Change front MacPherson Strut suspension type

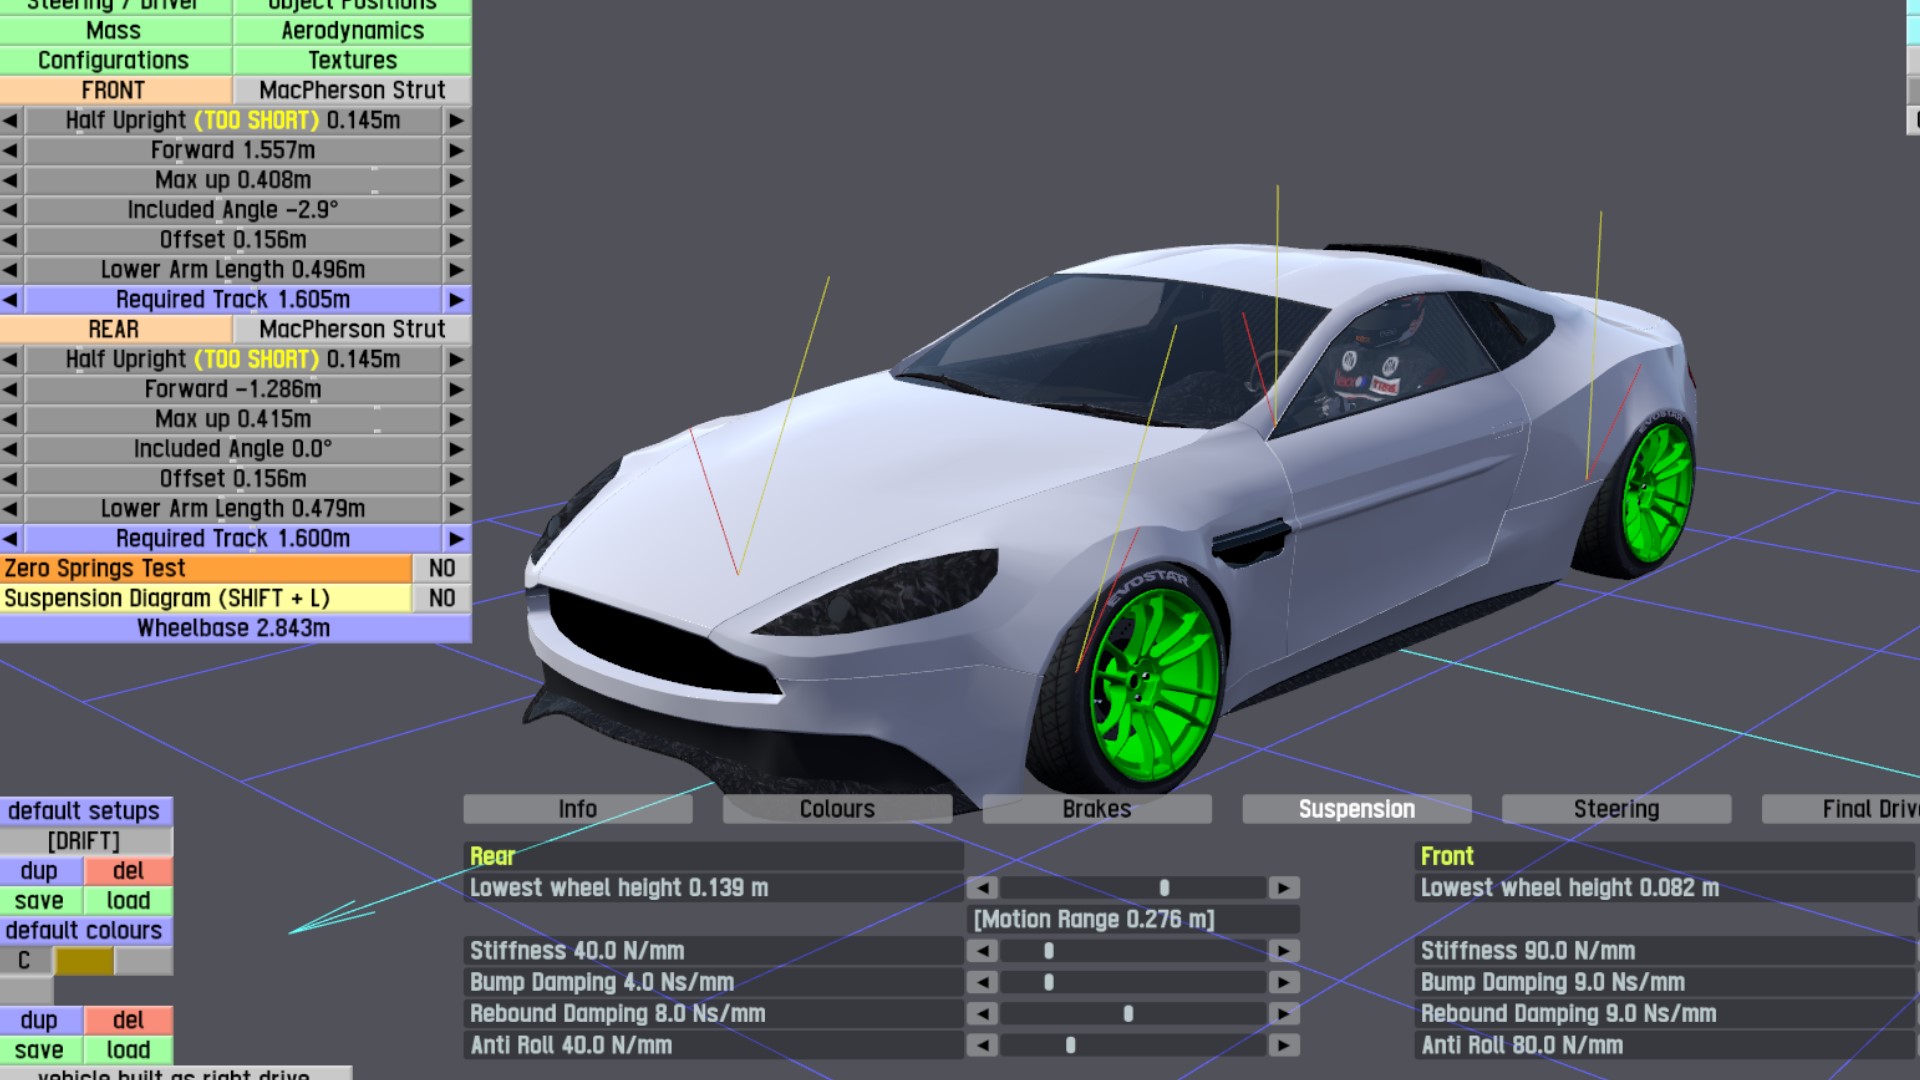pos(351,90)
